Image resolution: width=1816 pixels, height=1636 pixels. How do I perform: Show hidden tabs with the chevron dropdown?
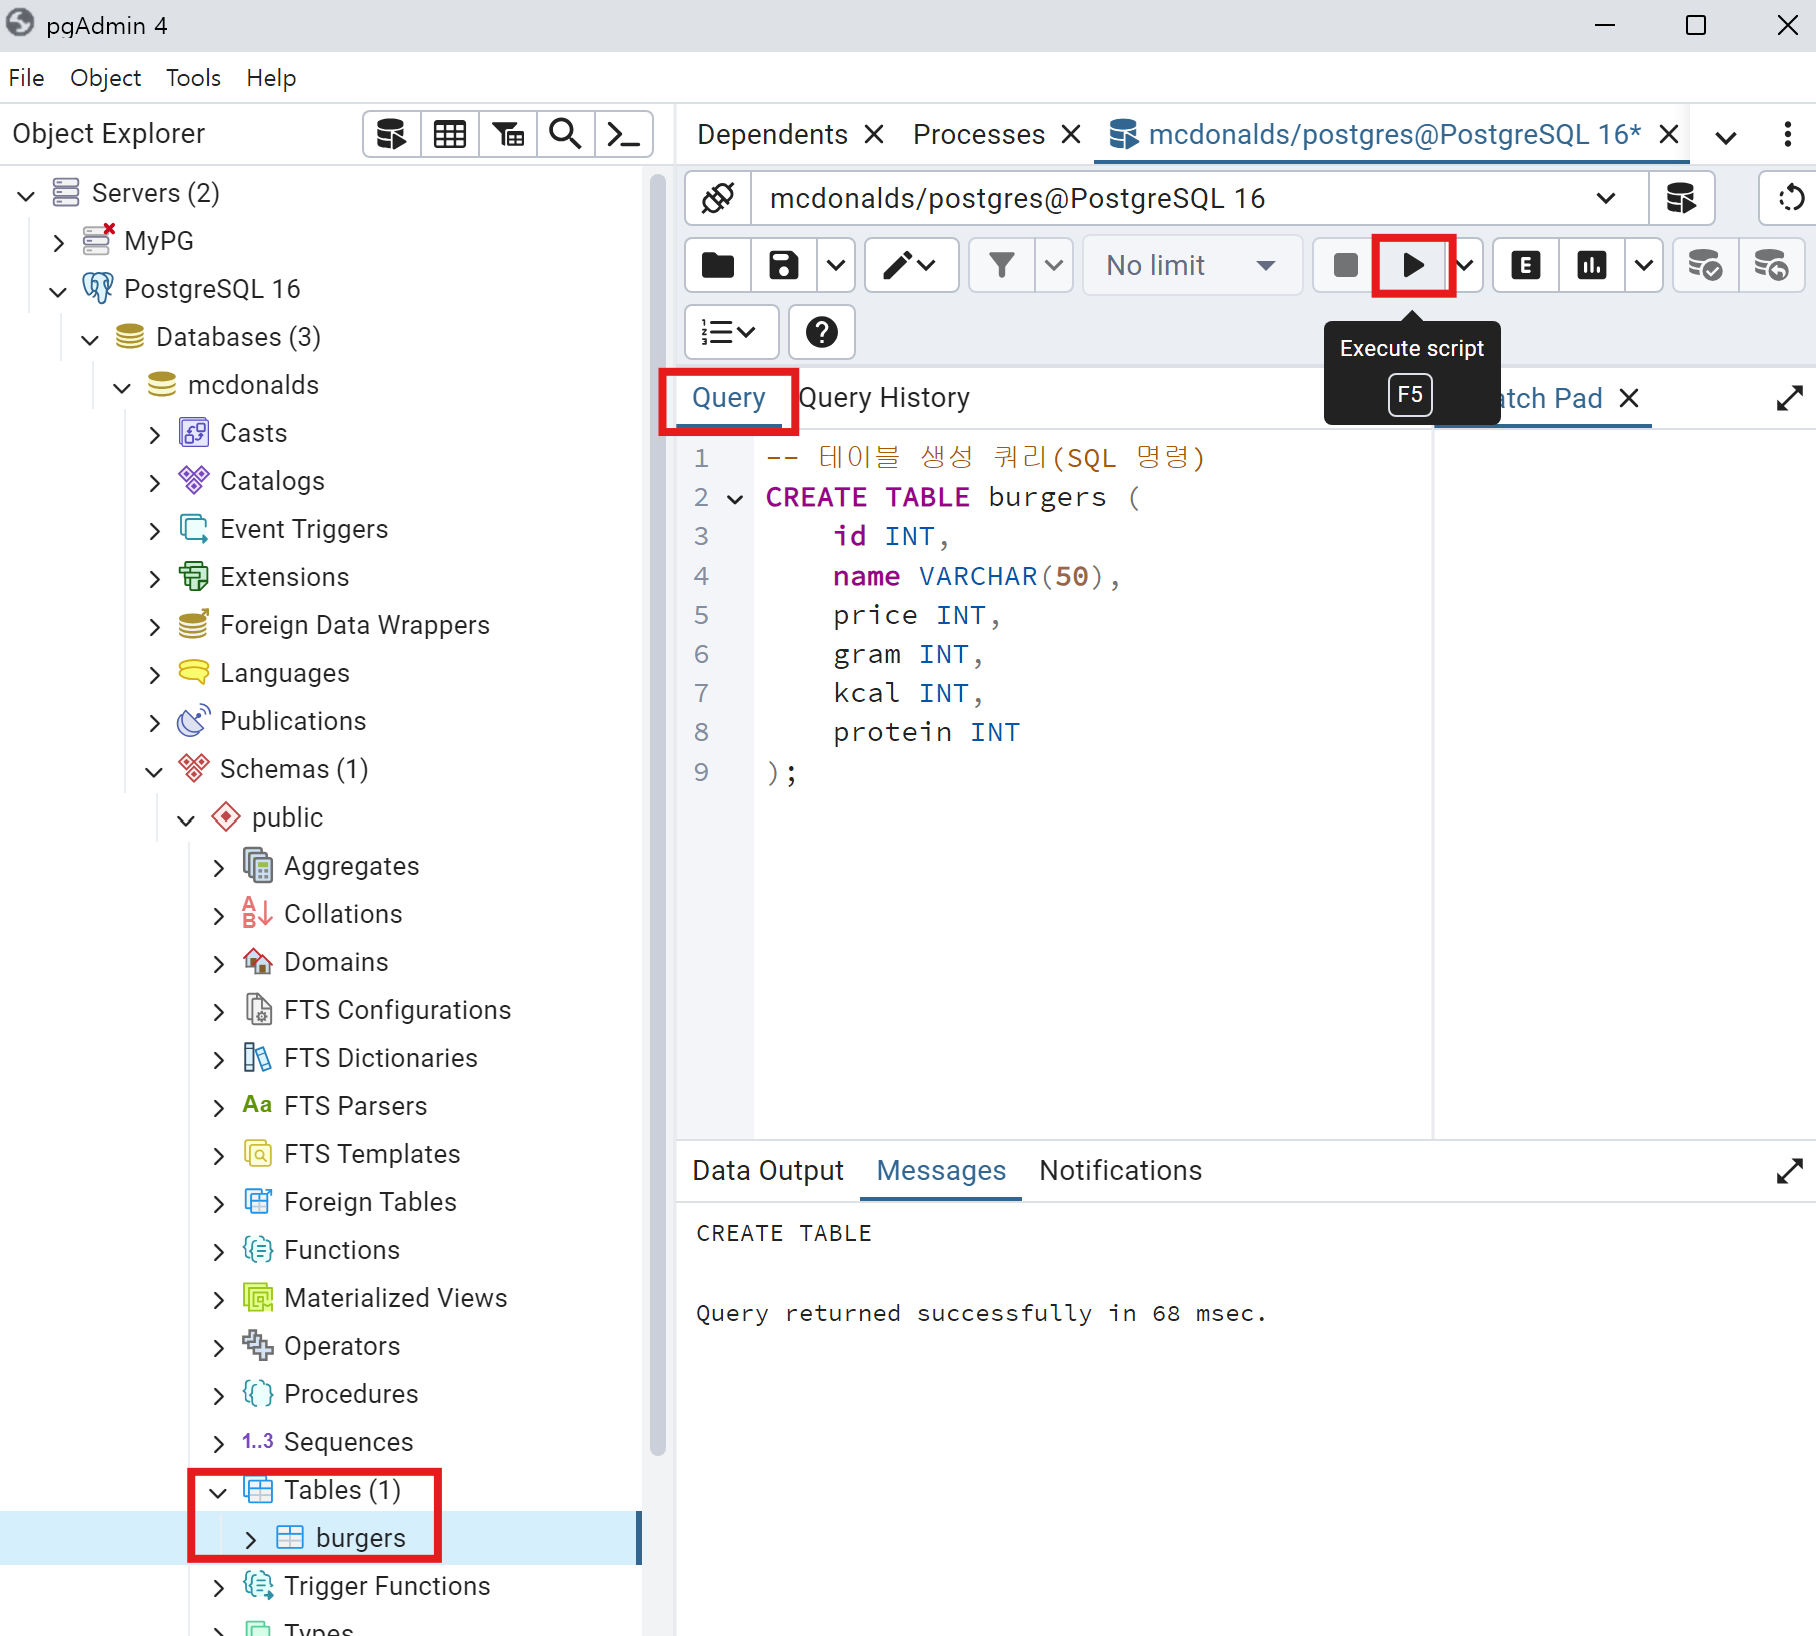click(1726, 137)
